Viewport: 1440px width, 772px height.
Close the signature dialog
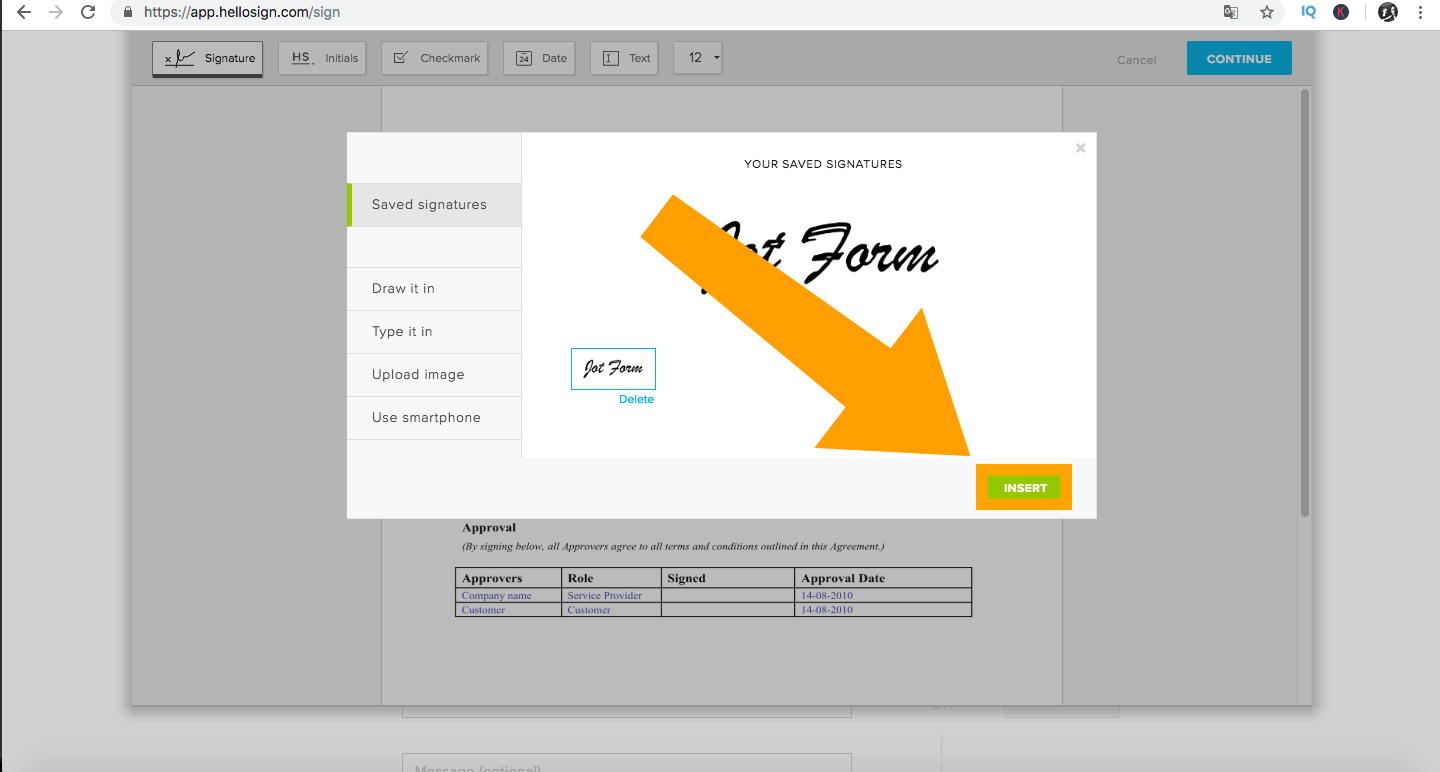1080,148
